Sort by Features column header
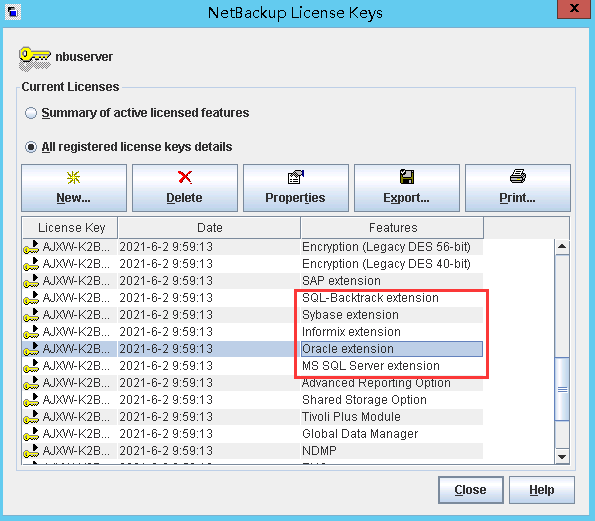The height and width of the screenshot is (521, 595). pos(393,228)
